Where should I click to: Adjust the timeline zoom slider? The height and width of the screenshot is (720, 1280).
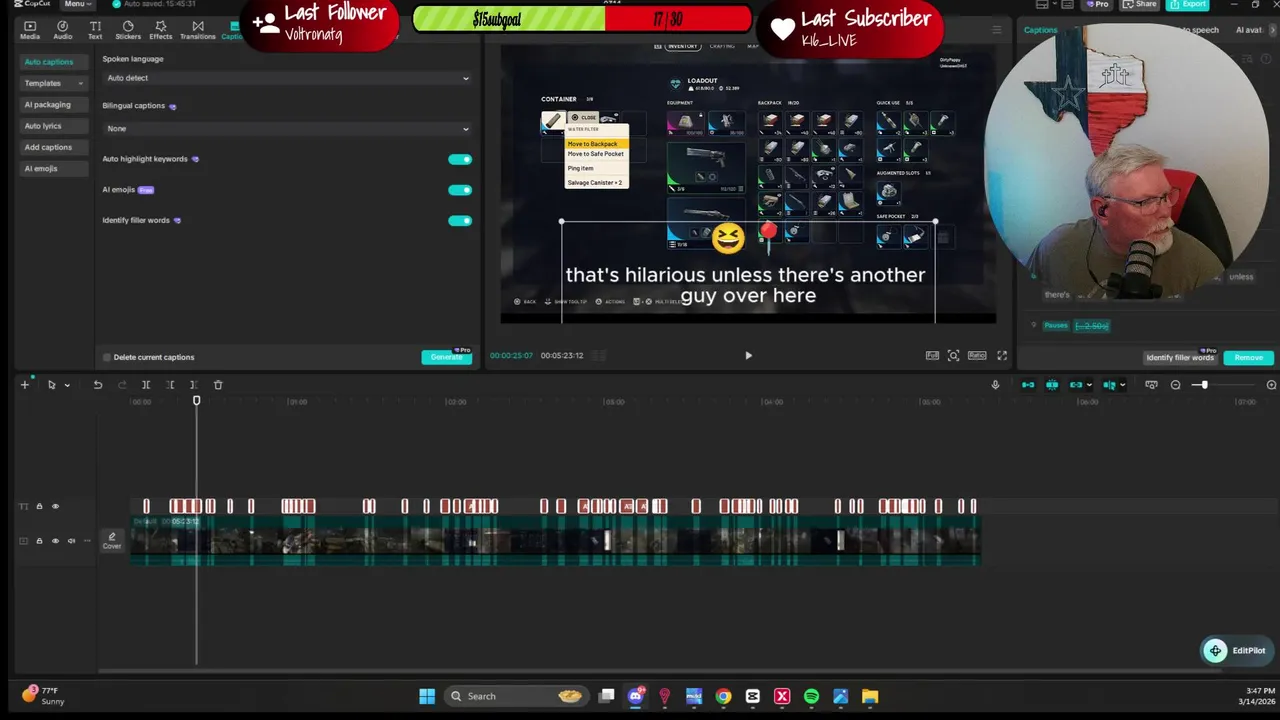click(1204, 385)
